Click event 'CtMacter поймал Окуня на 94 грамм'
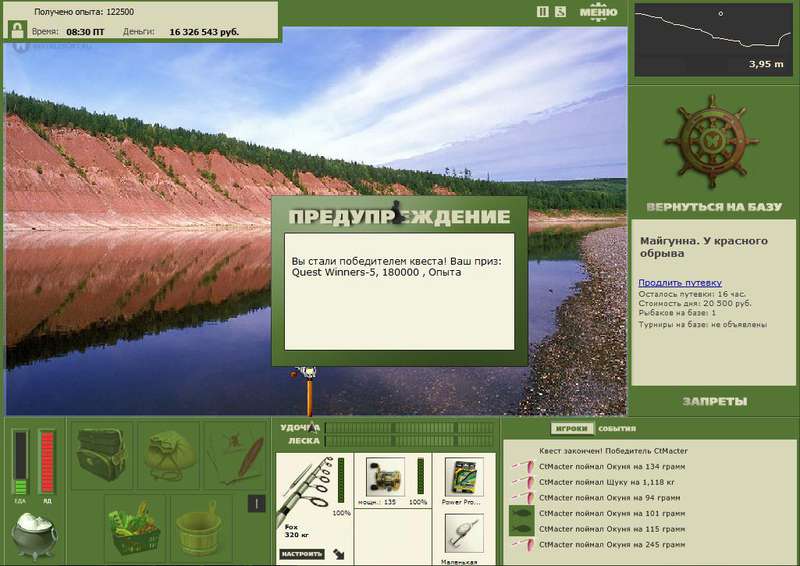 point(609,498)
